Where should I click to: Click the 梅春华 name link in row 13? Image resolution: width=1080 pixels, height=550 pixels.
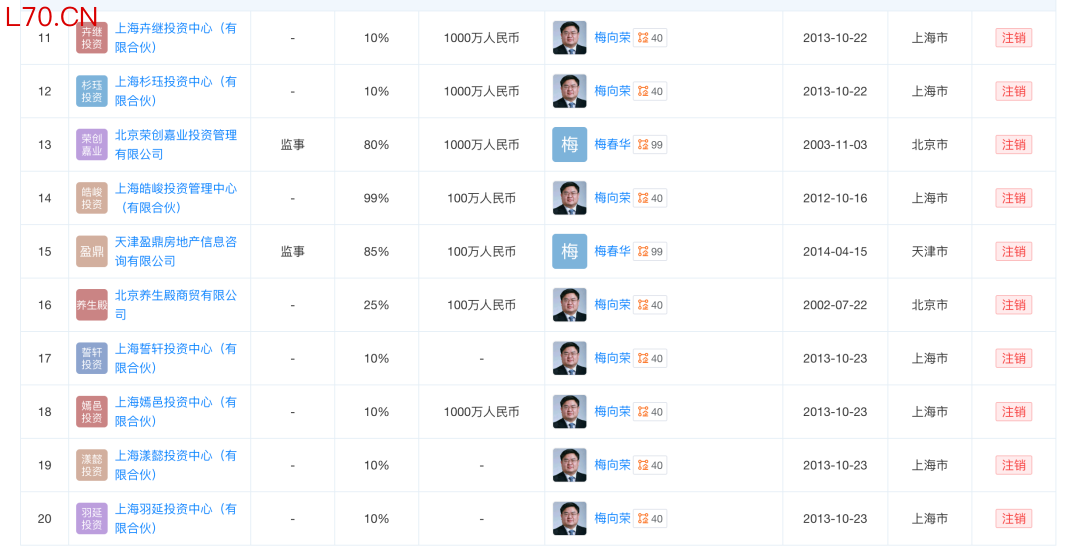tap(612, 145)
